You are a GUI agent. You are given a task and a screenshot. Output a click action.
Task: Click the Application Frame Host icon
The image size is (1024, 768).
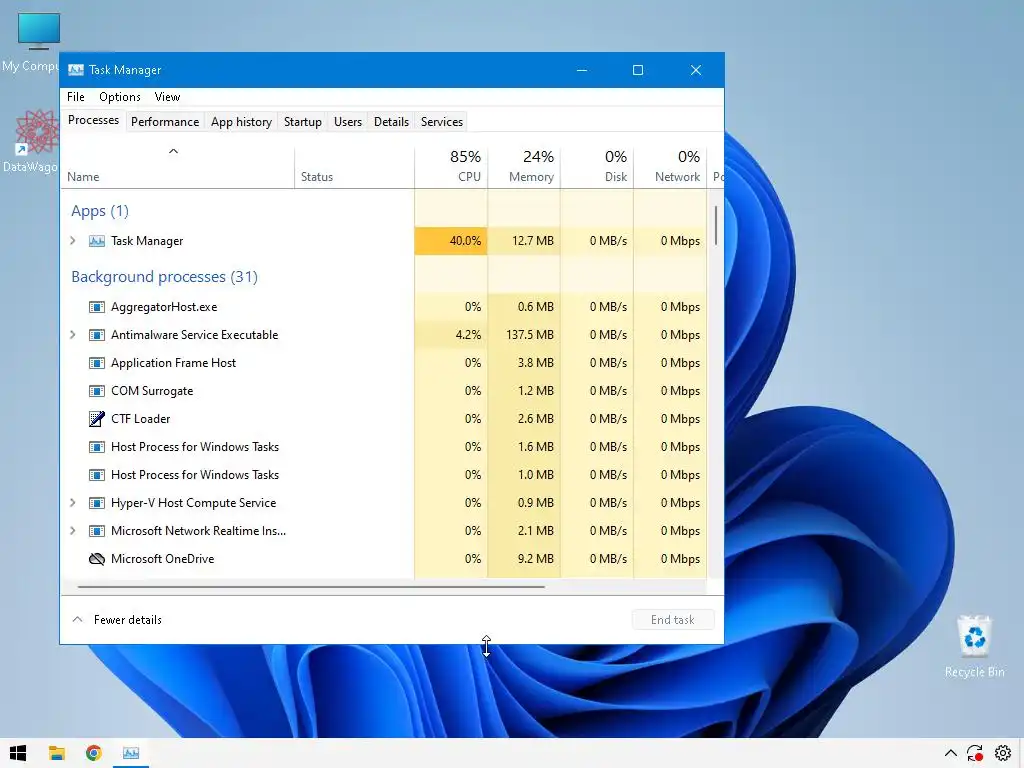coord(97,363)
